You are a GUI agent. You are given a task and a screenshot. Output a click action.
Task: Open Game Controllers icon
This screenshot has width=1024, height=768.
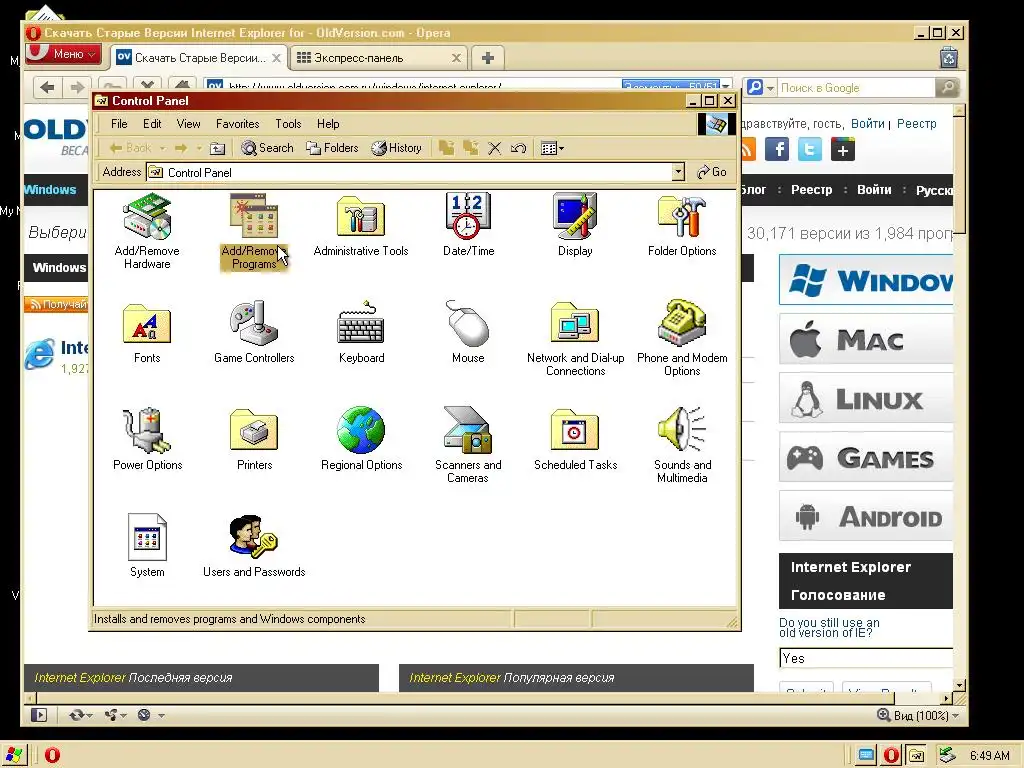(254, 332)
